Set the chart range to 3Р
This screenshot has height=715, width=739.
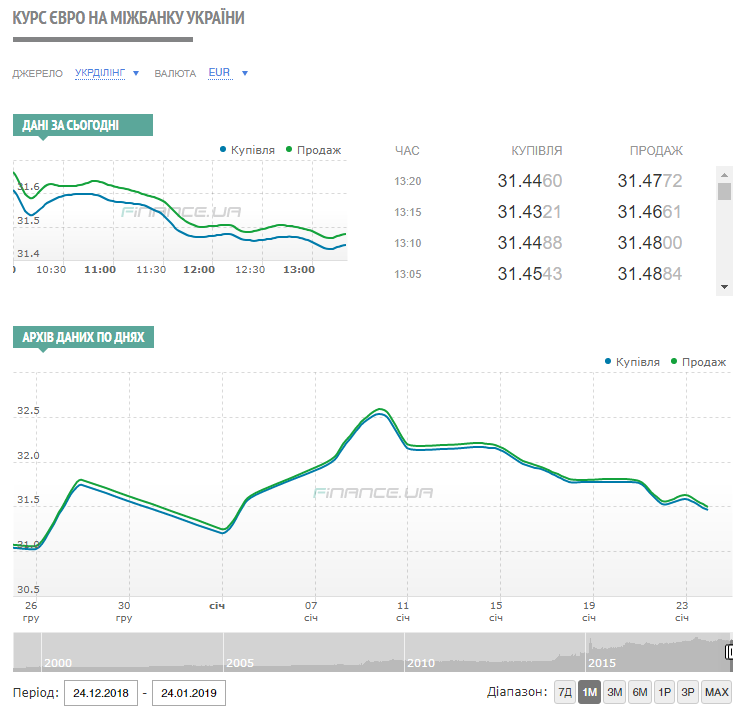(688, 692)
